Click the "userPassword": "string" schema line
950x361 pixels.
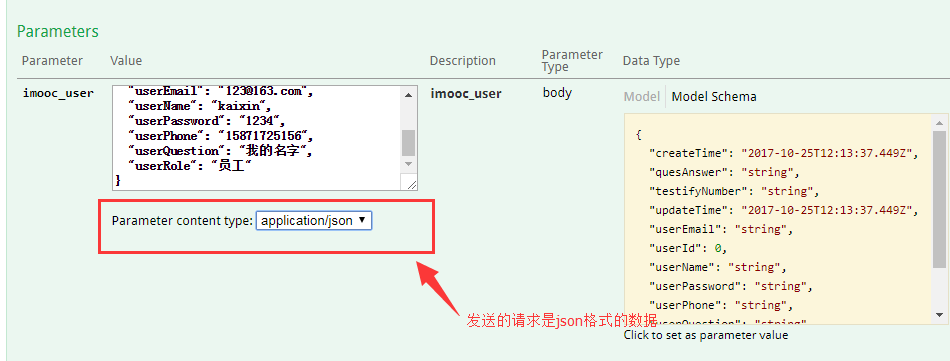(731, 286)
